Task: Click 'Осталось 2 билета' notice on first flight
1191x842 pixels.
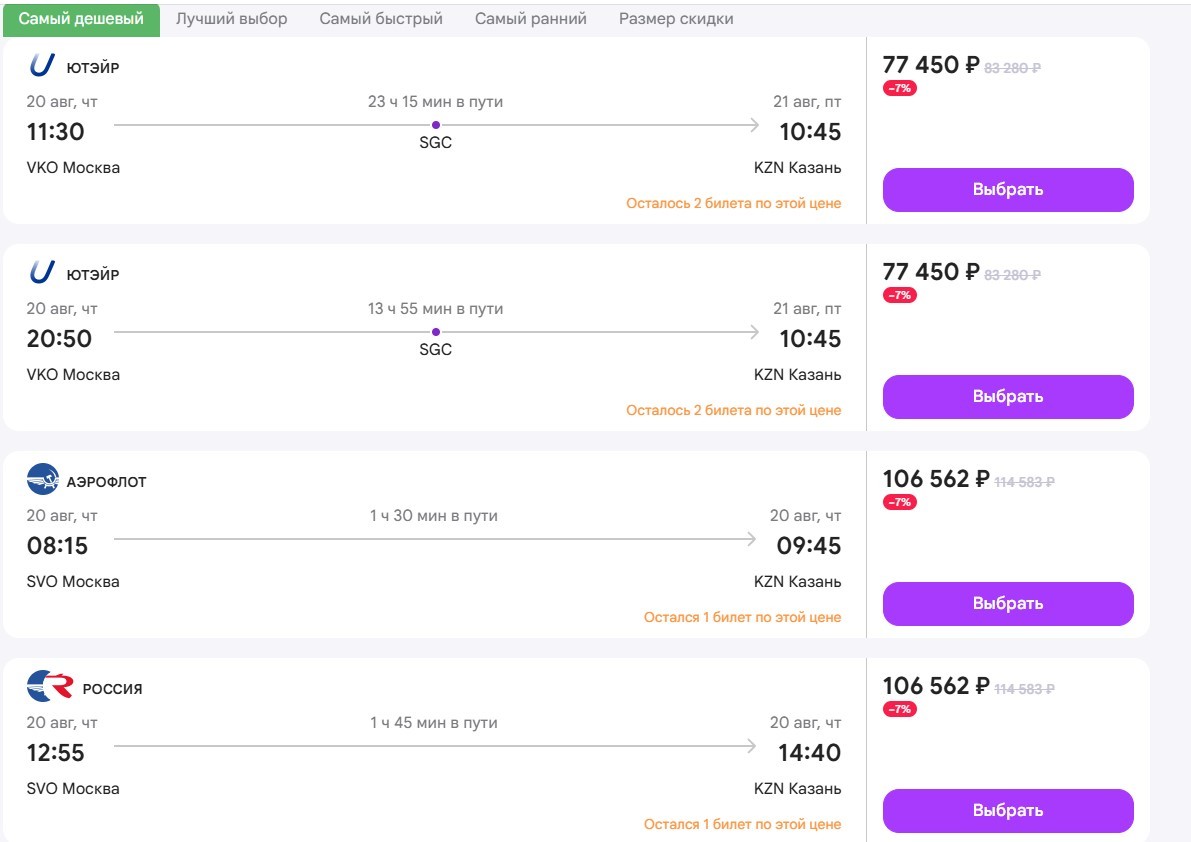Action: (733, 203)
